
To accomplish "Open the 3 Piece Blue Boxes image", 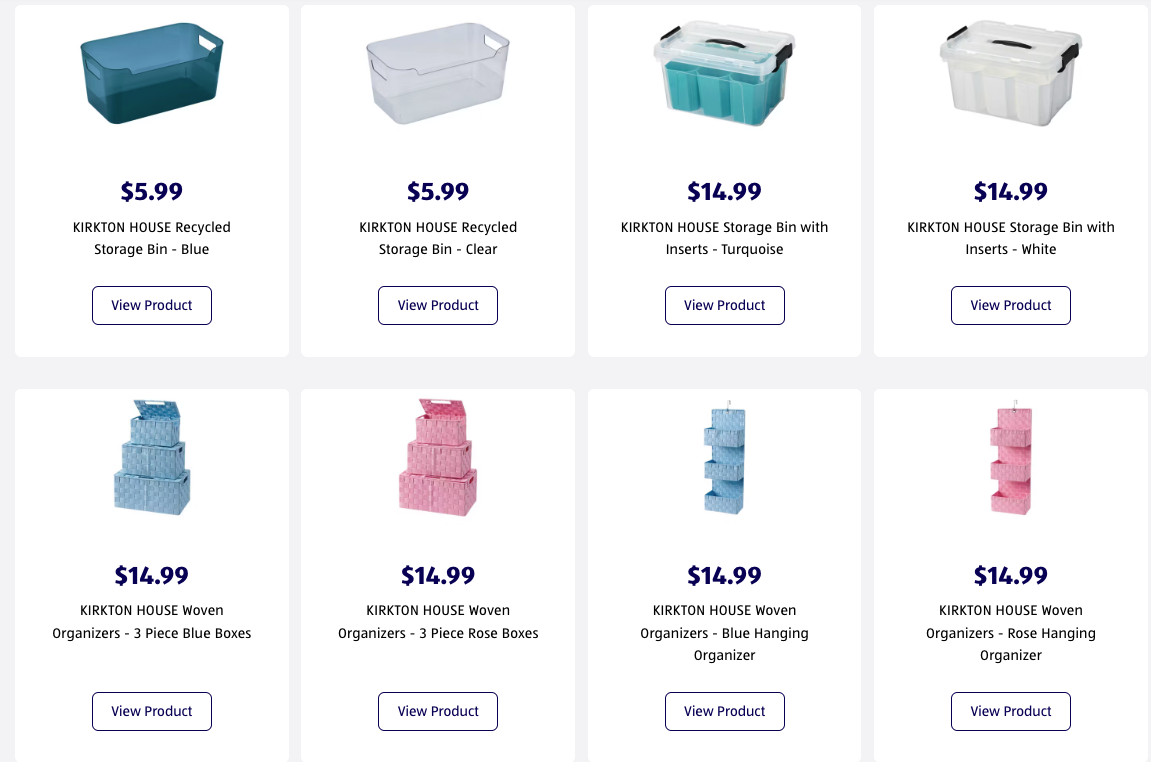I will point(152,457).
